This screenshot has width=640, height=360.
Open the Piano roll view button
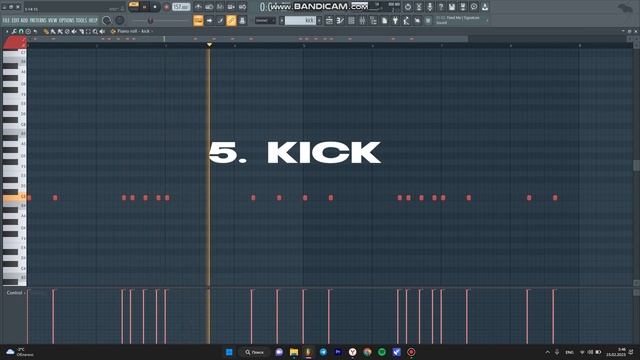coord(340,20)
